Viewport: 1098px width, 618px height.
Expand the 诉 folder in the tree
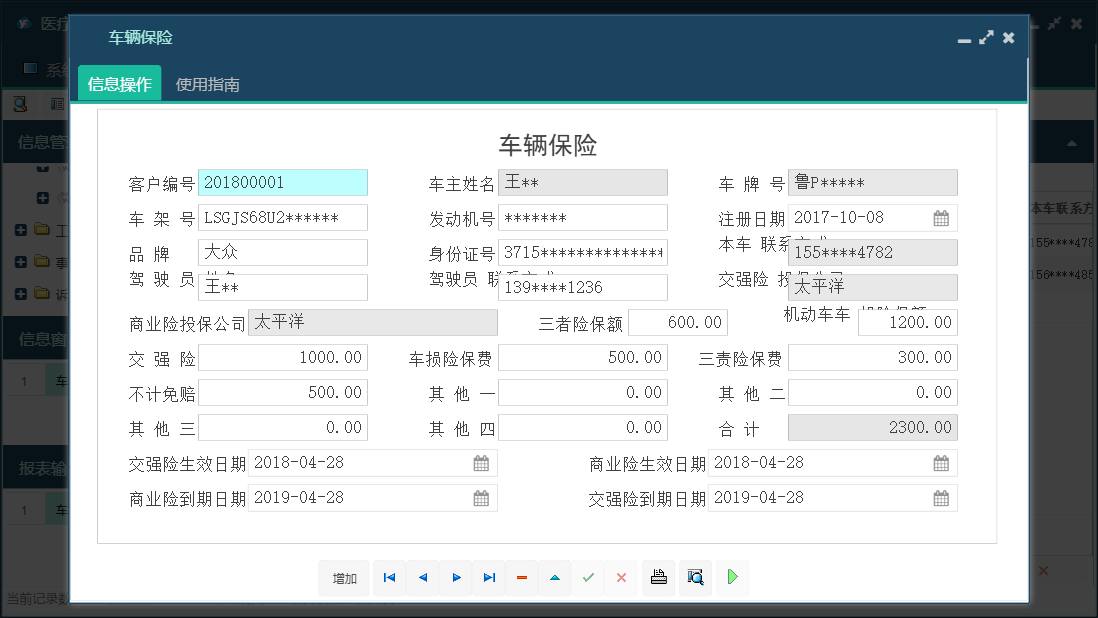[20, 293]
